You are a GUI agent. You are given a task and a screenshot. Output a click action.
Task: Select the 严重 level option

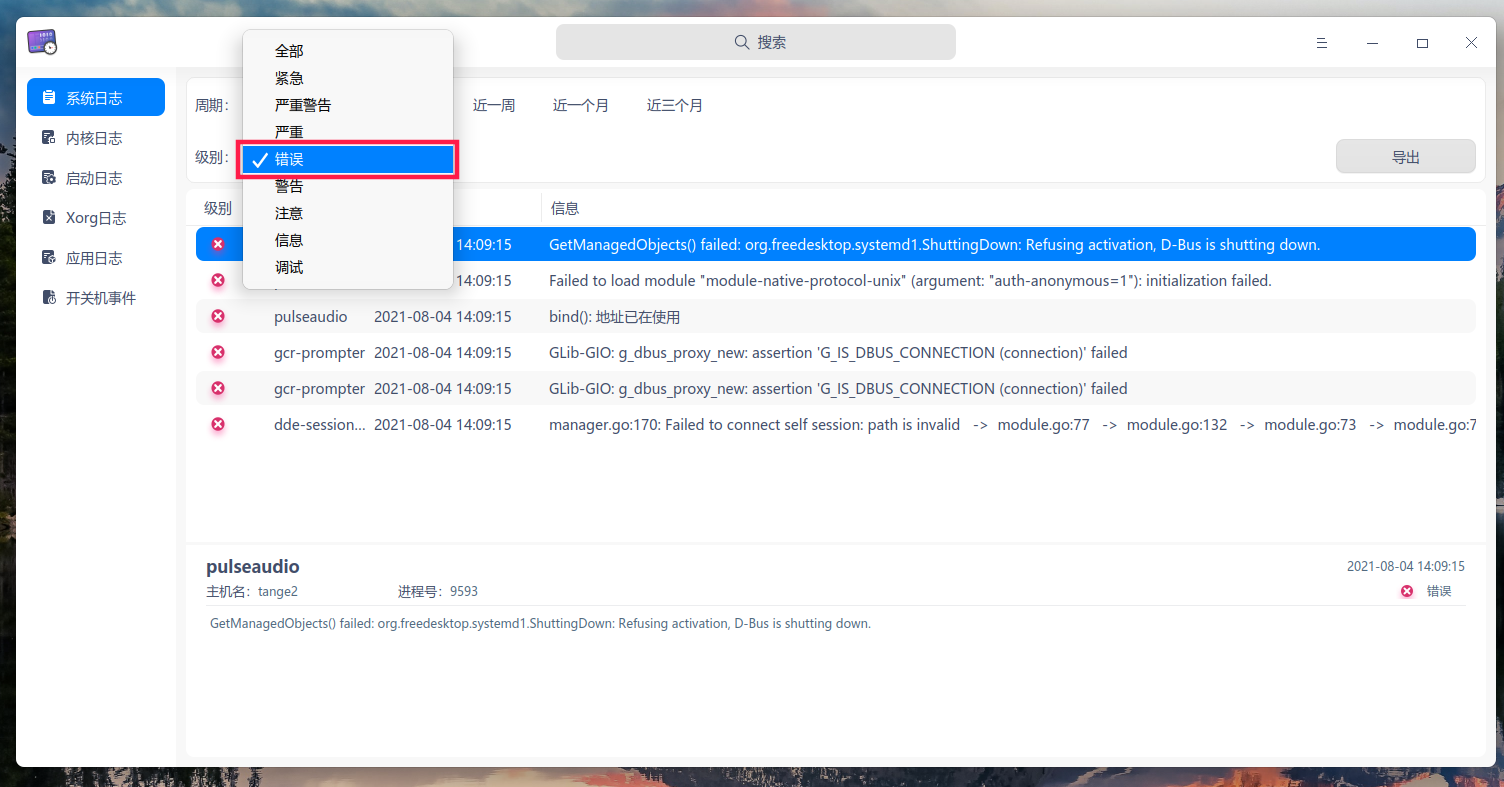[x=348, y=132]
